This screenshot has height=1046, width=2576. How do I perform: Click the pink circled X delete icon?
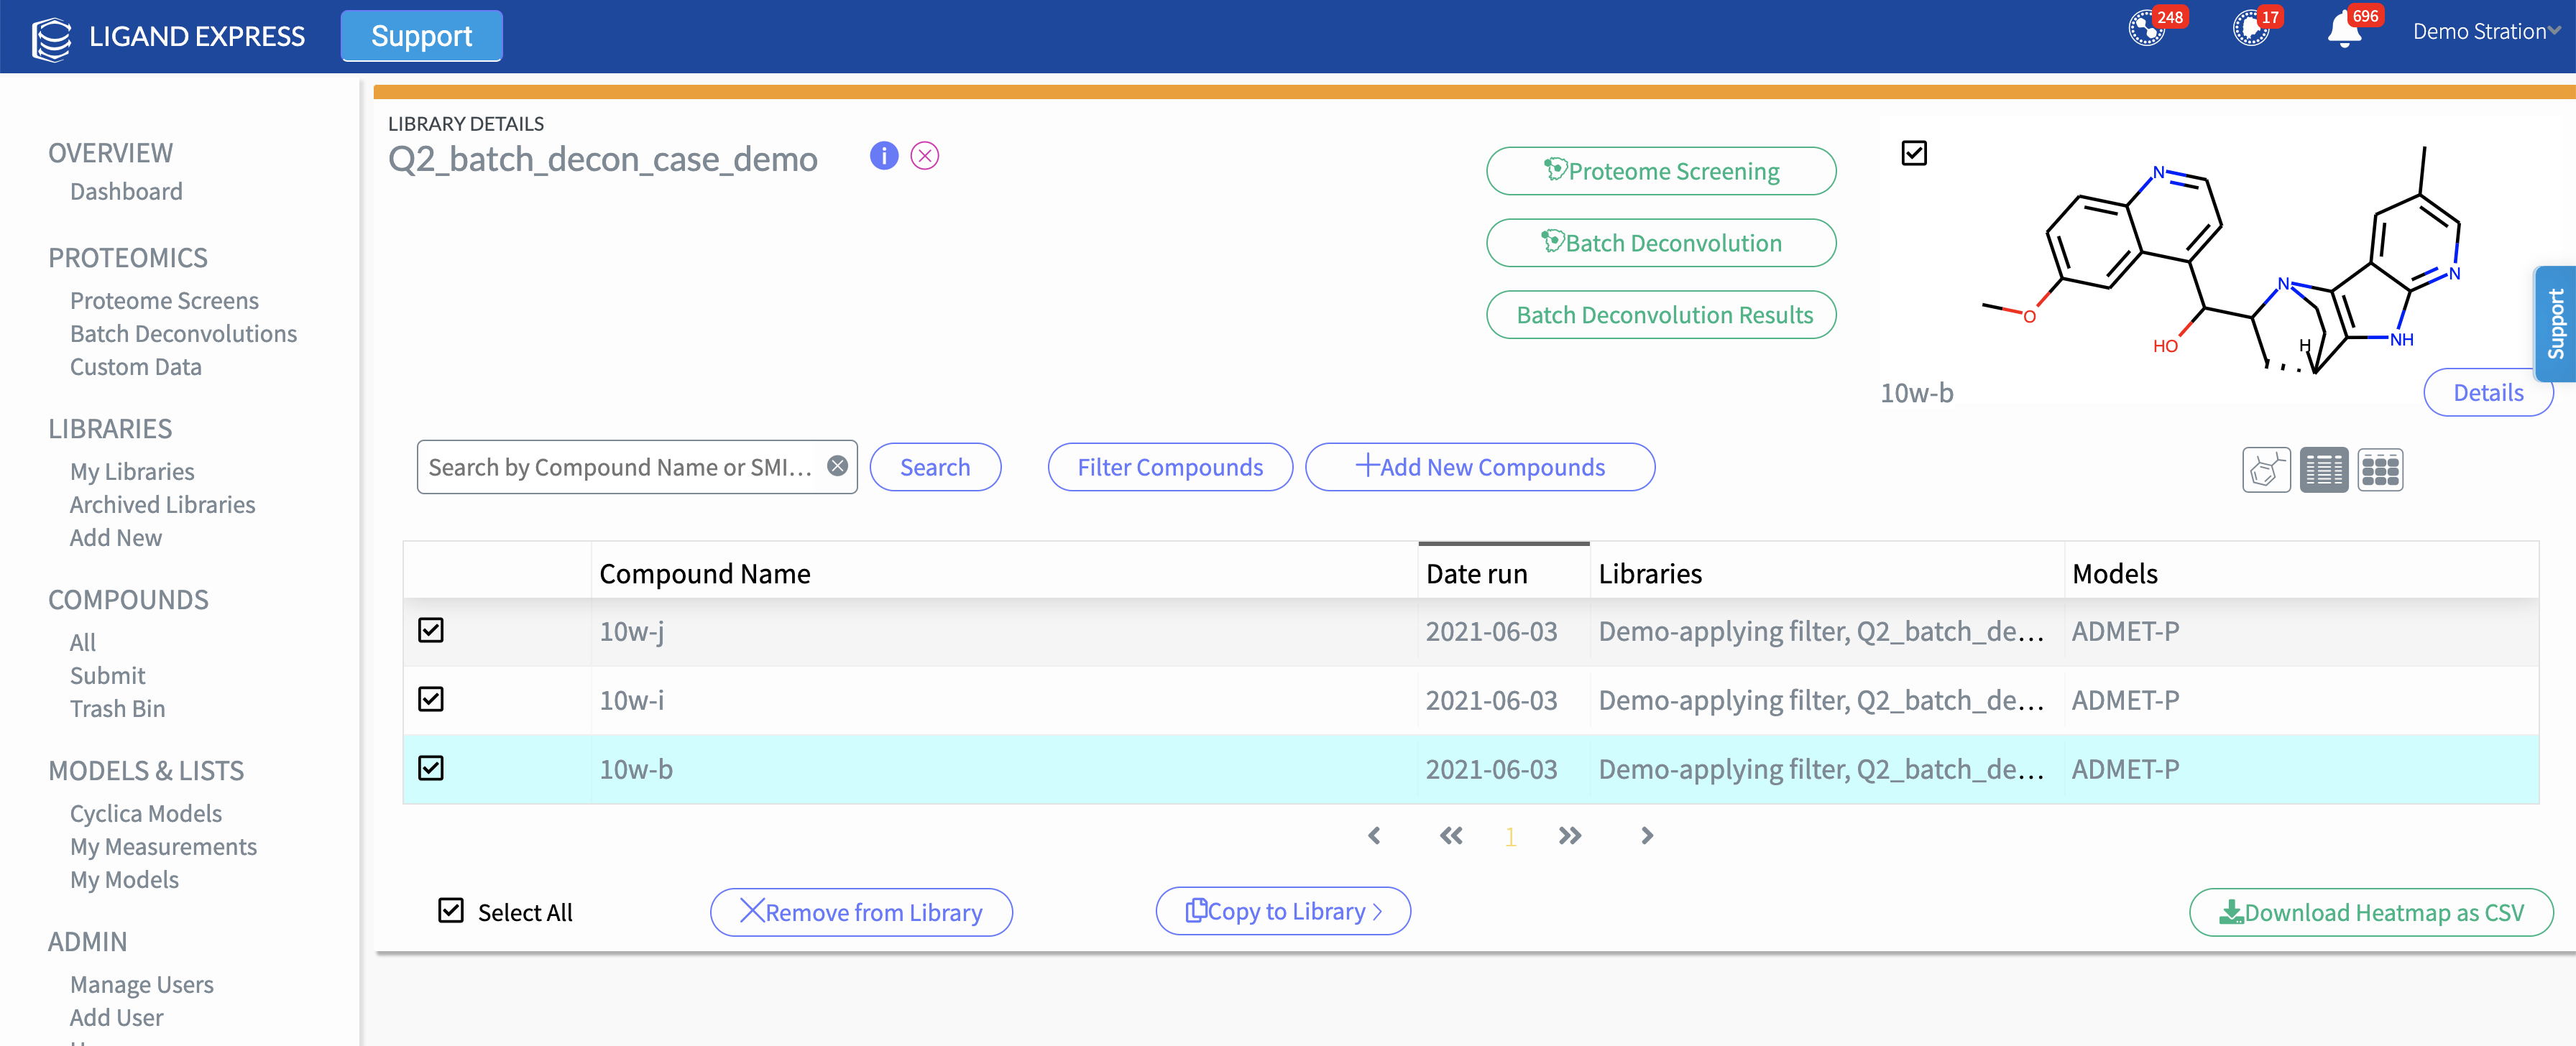(924, 156)
